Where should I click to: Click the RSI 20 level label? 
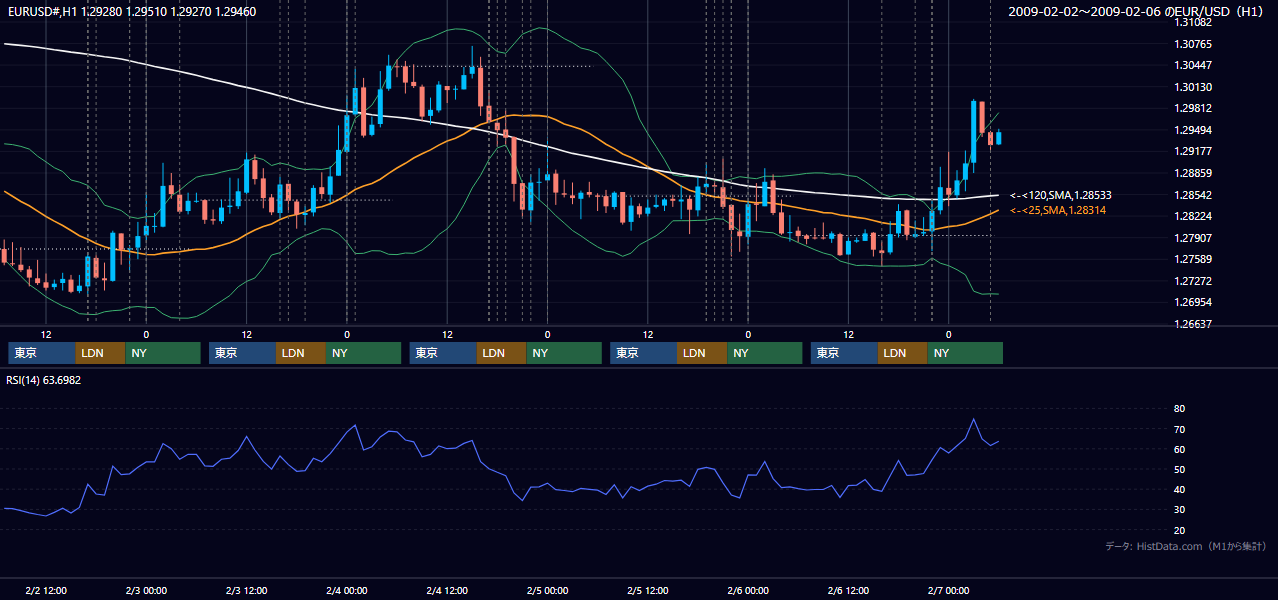1179,530
